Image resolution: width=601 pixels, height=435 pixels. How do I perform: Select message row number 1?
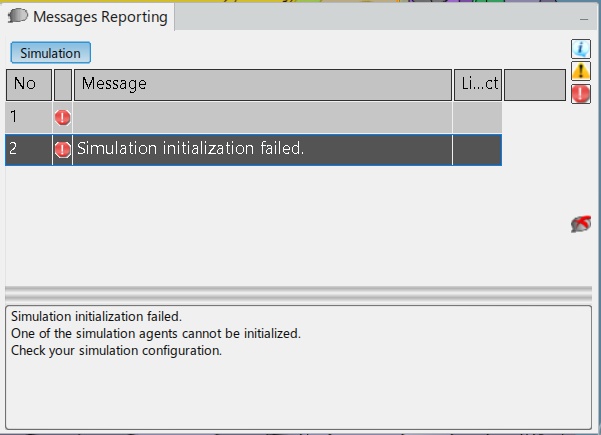coord(253,117)
